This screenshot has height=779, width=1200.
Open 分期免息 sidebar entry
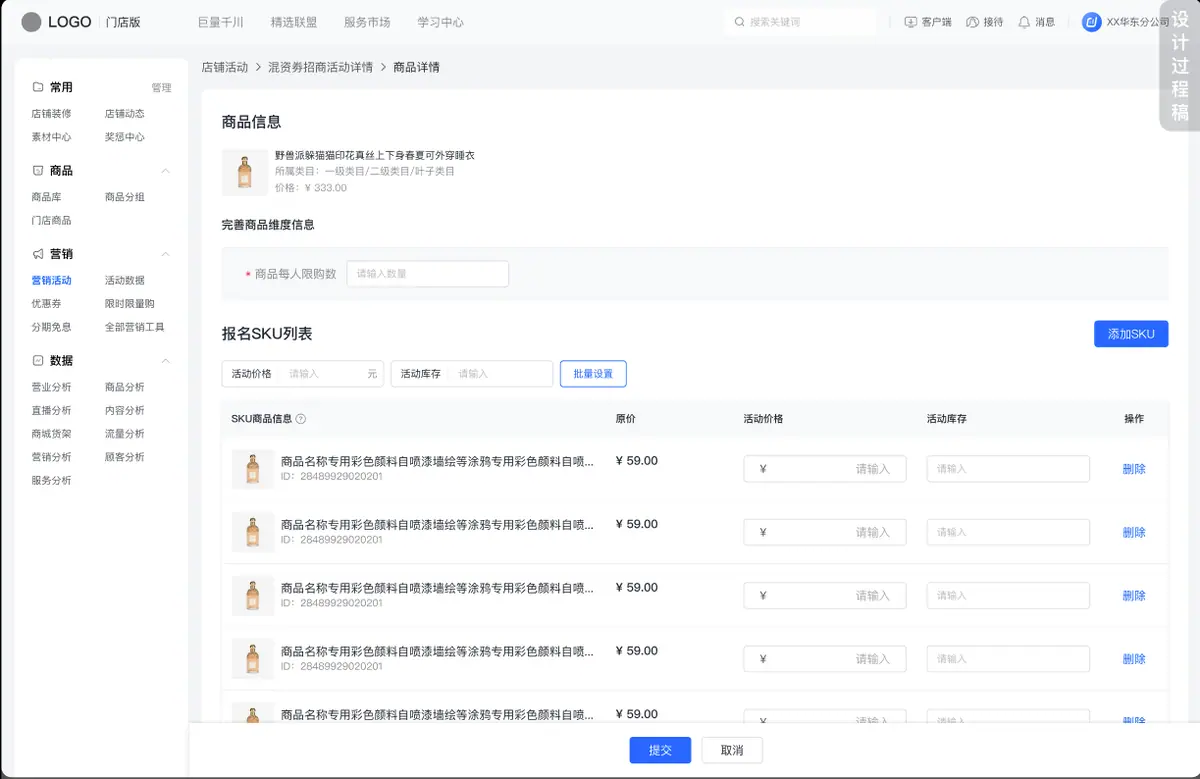coord(51,327)
